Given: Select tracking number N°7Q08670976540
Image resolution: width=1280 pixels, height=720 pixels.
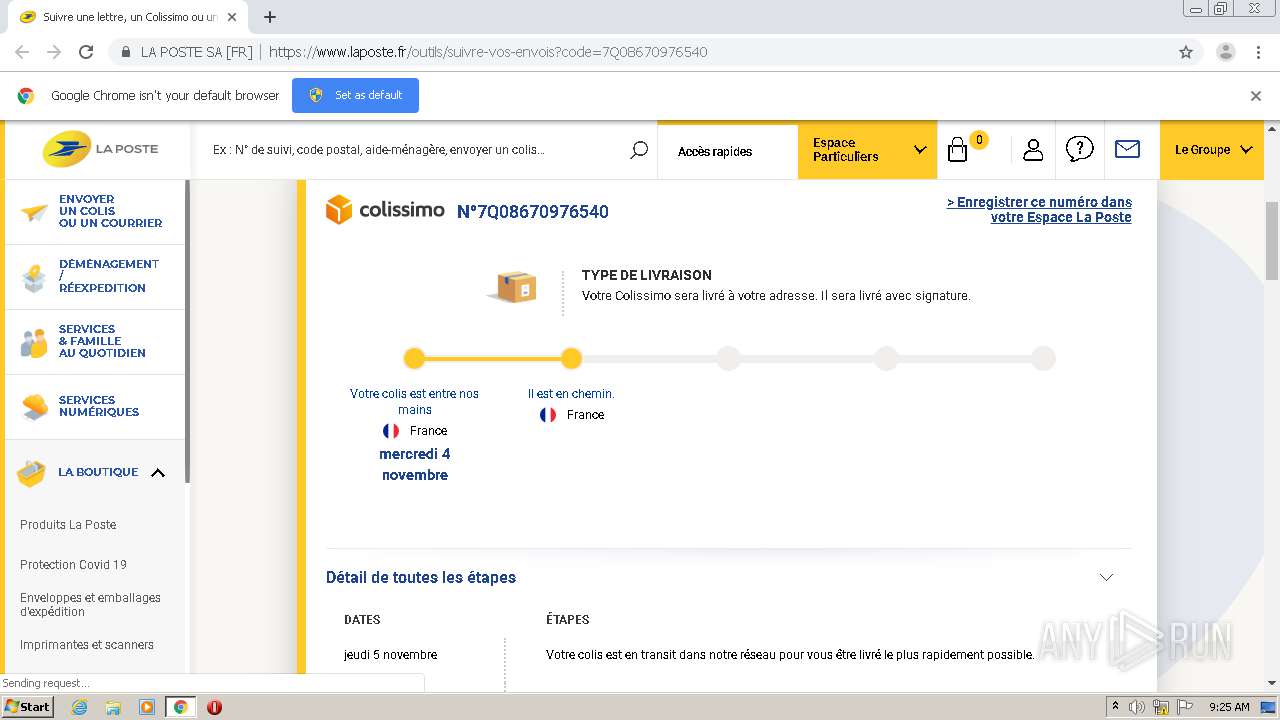Looking at the screenshot, I should coord(532,211).
